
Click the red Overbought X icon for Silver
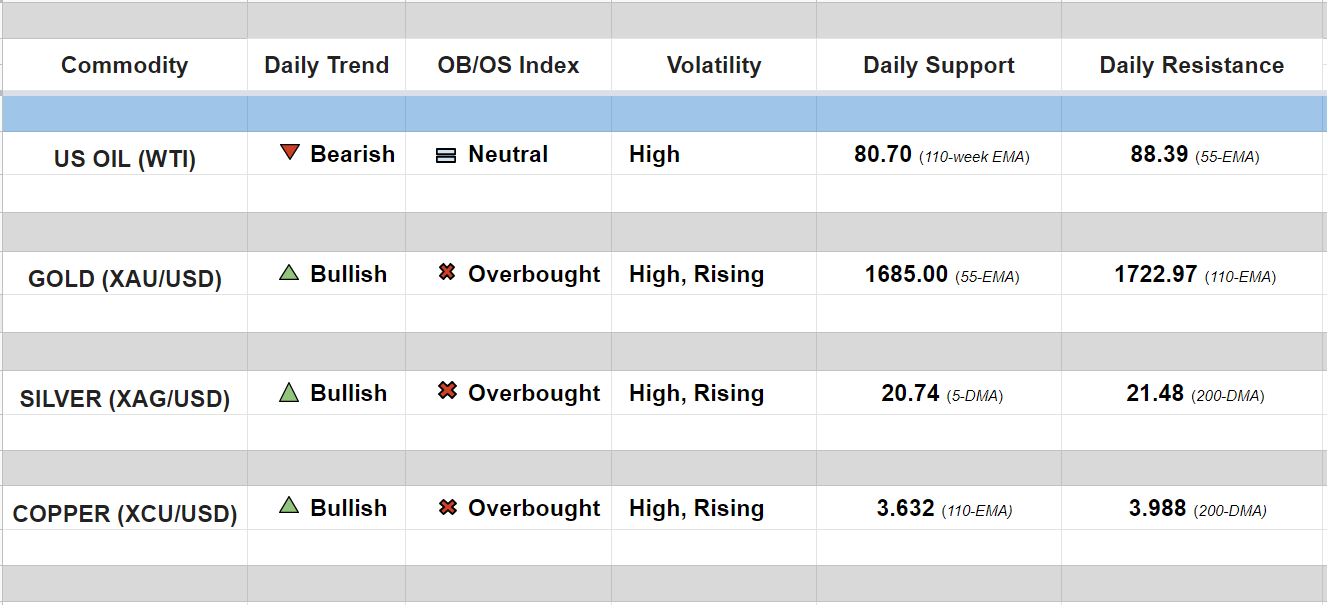[447, 392]
